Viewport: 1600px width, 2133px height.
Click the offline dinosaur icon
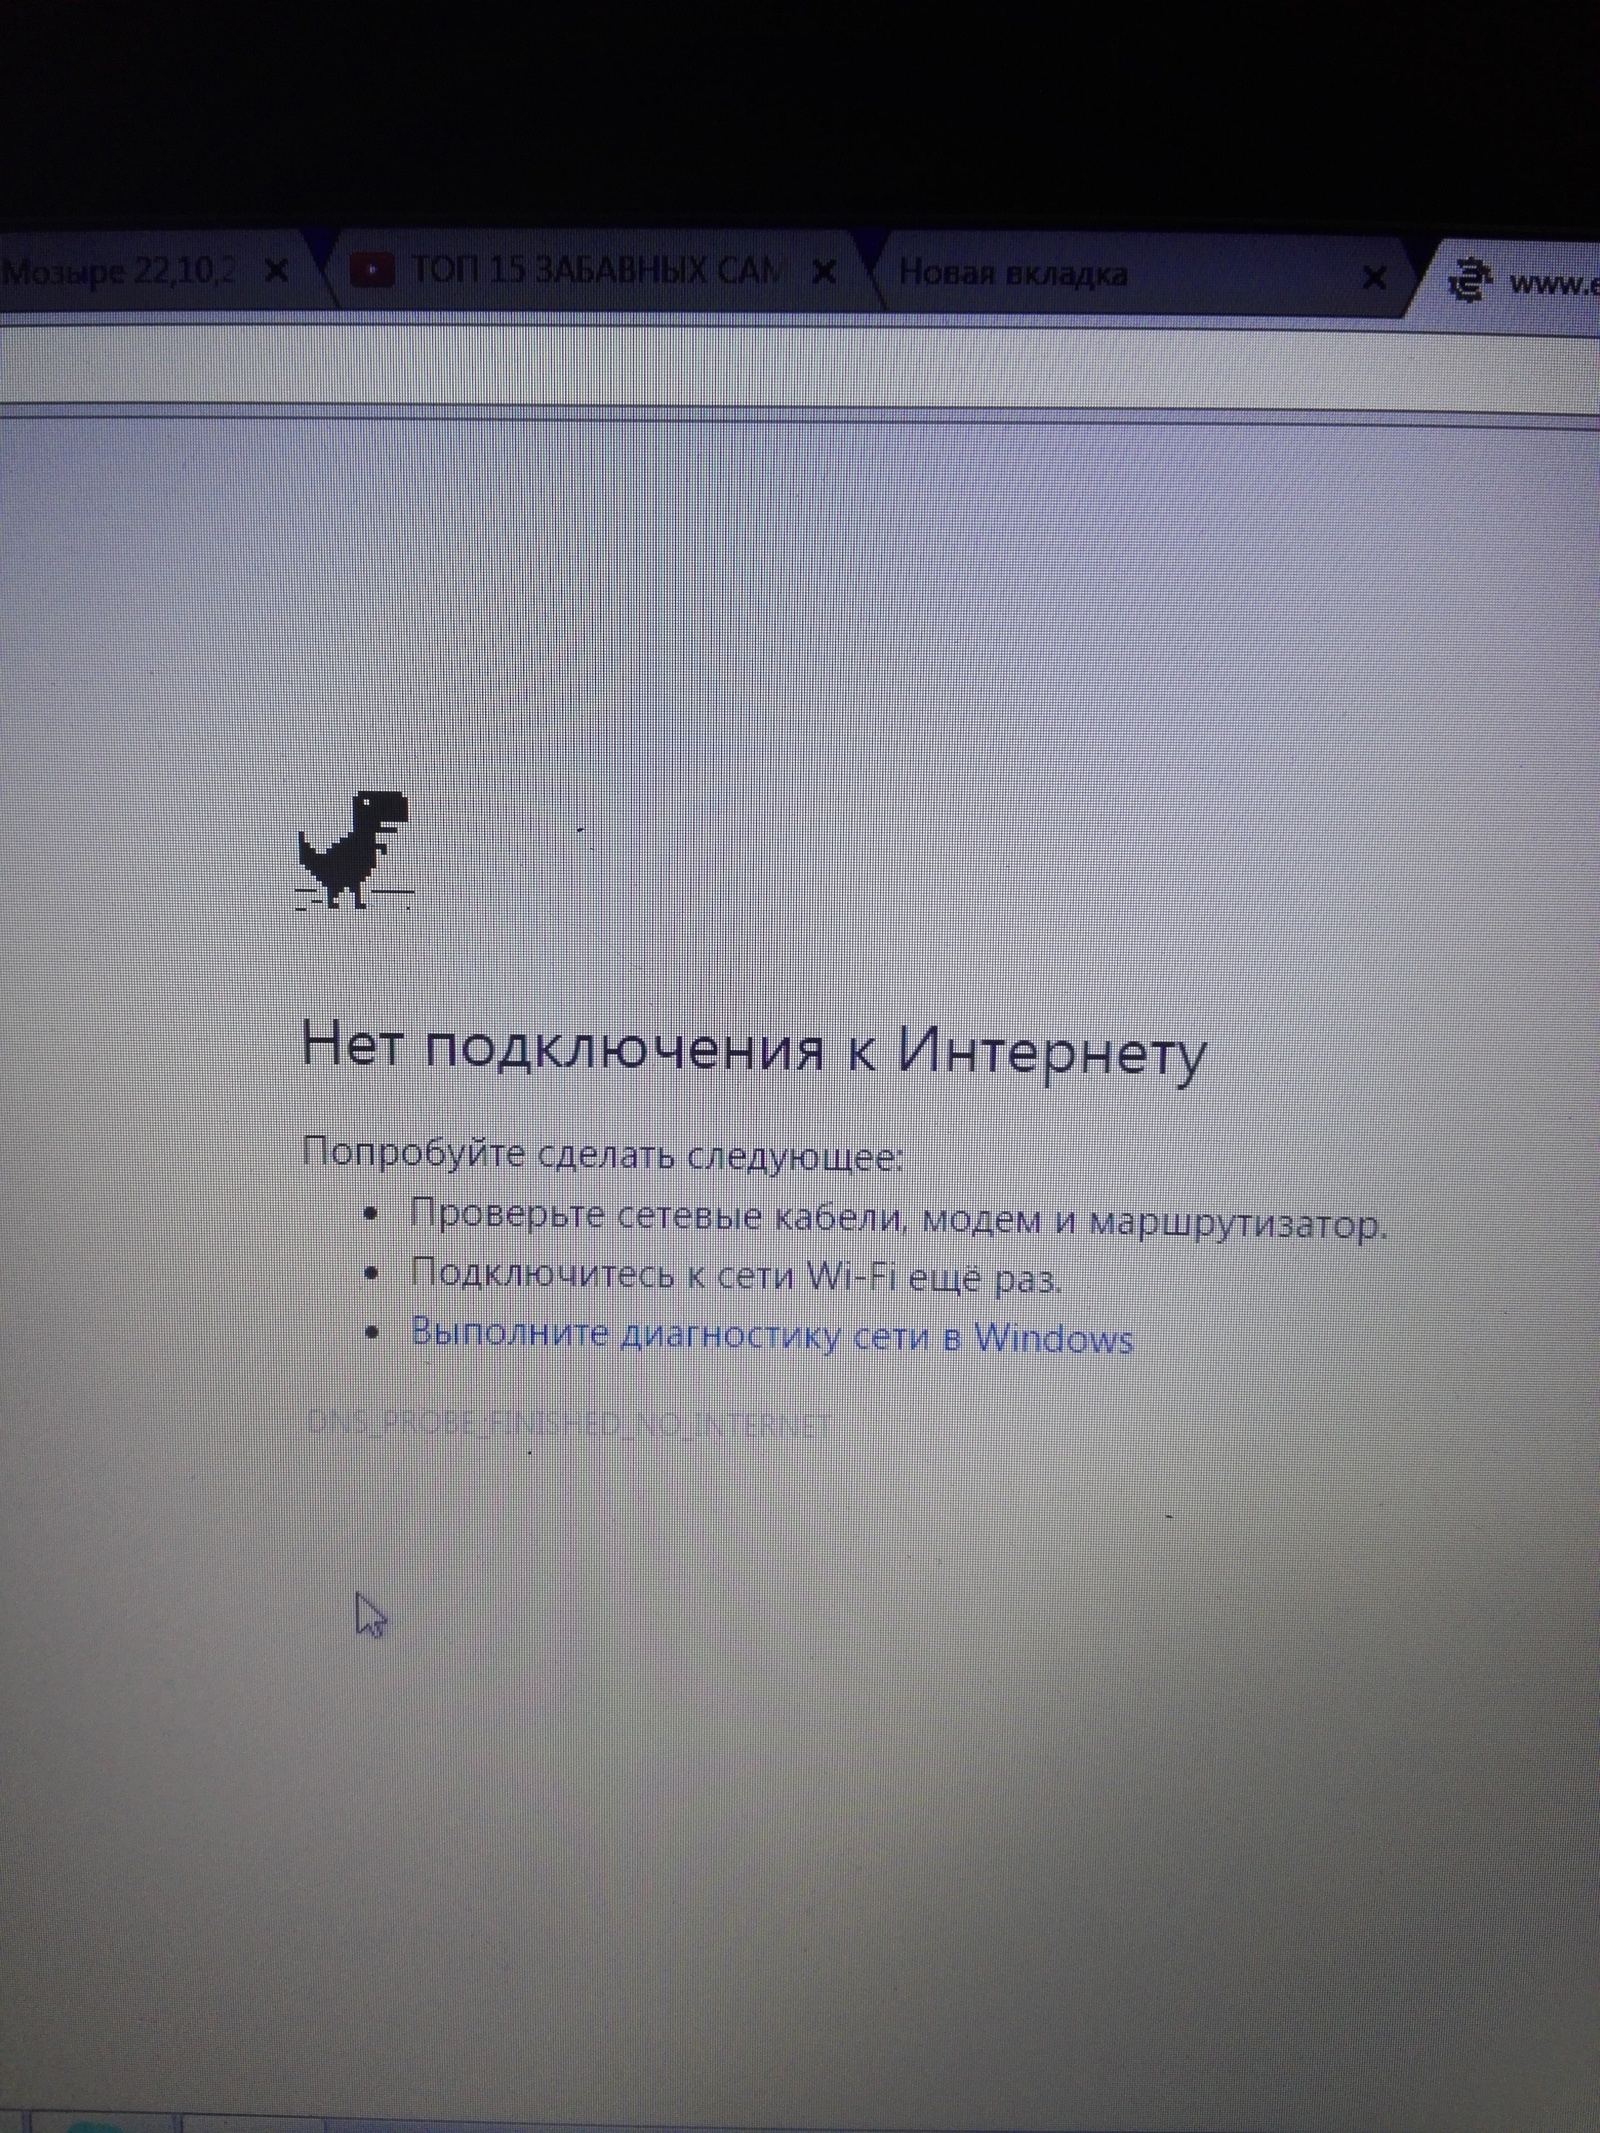pos(355,851)
